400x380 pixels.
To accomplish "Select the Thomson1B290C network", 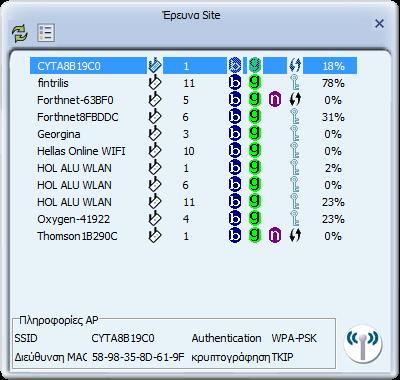I will click(193, 236).
